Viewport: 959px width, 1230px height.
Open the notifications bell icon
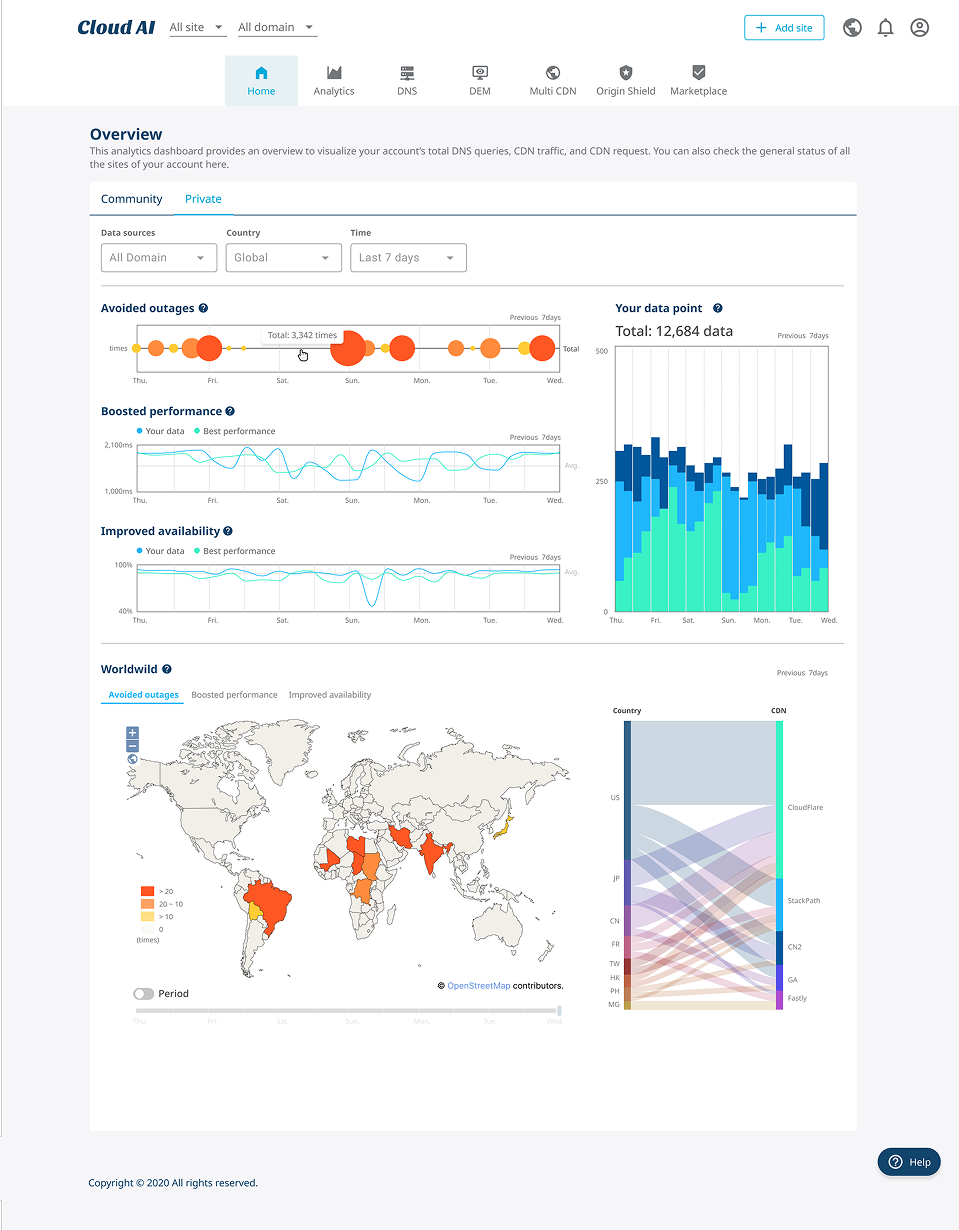click(x=885, y=27)
